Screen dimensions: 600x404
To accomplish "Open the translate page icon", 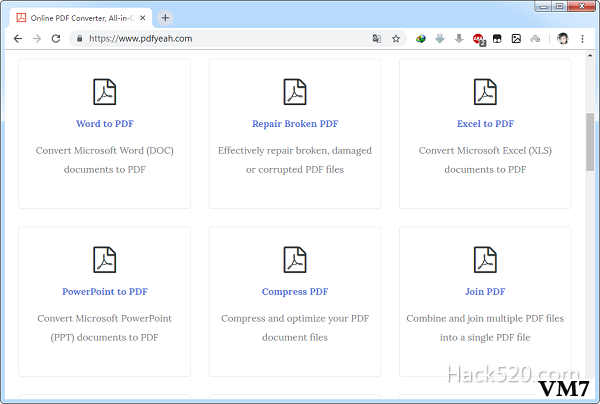I will (377, 39).
